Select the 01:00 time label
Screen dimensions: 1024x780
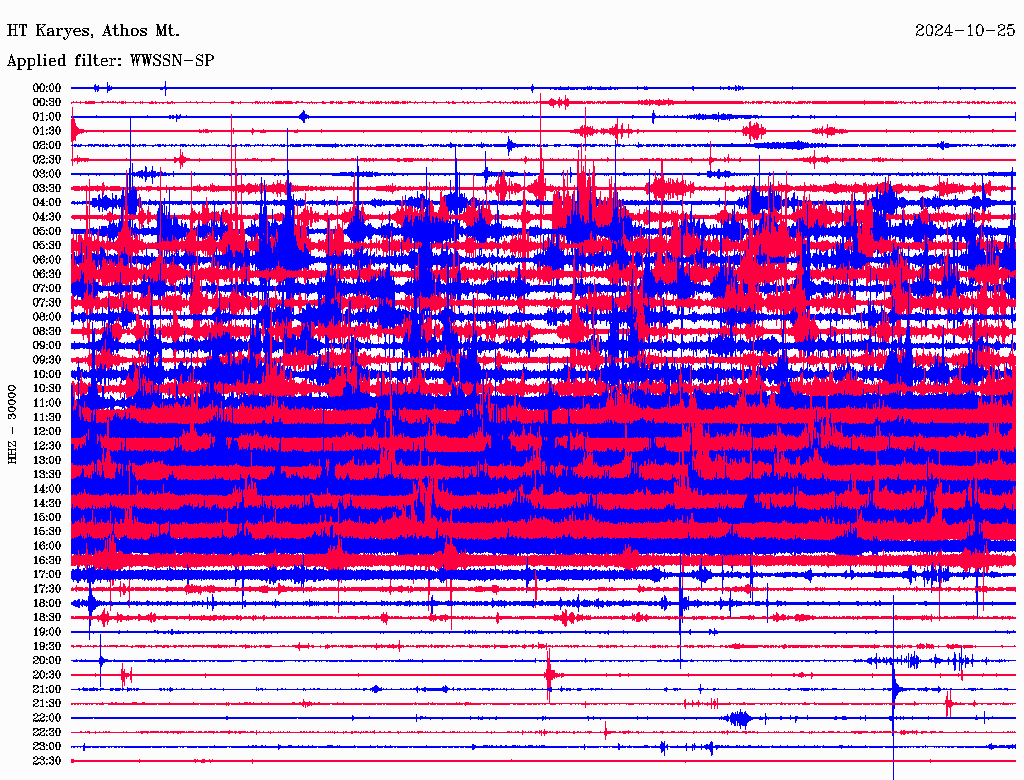[47, 117]
